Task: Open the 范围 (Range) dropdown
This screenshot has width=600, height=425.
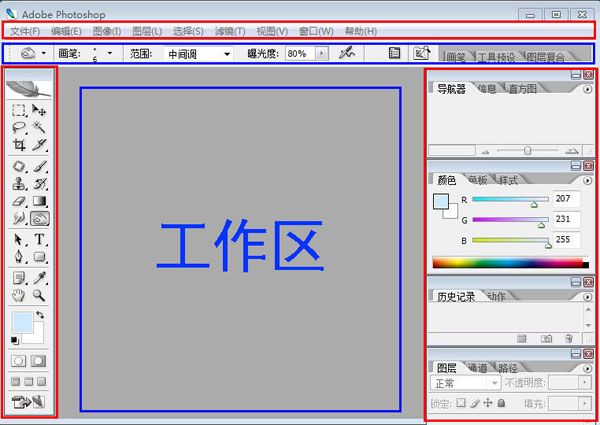Action: (198, 53)
